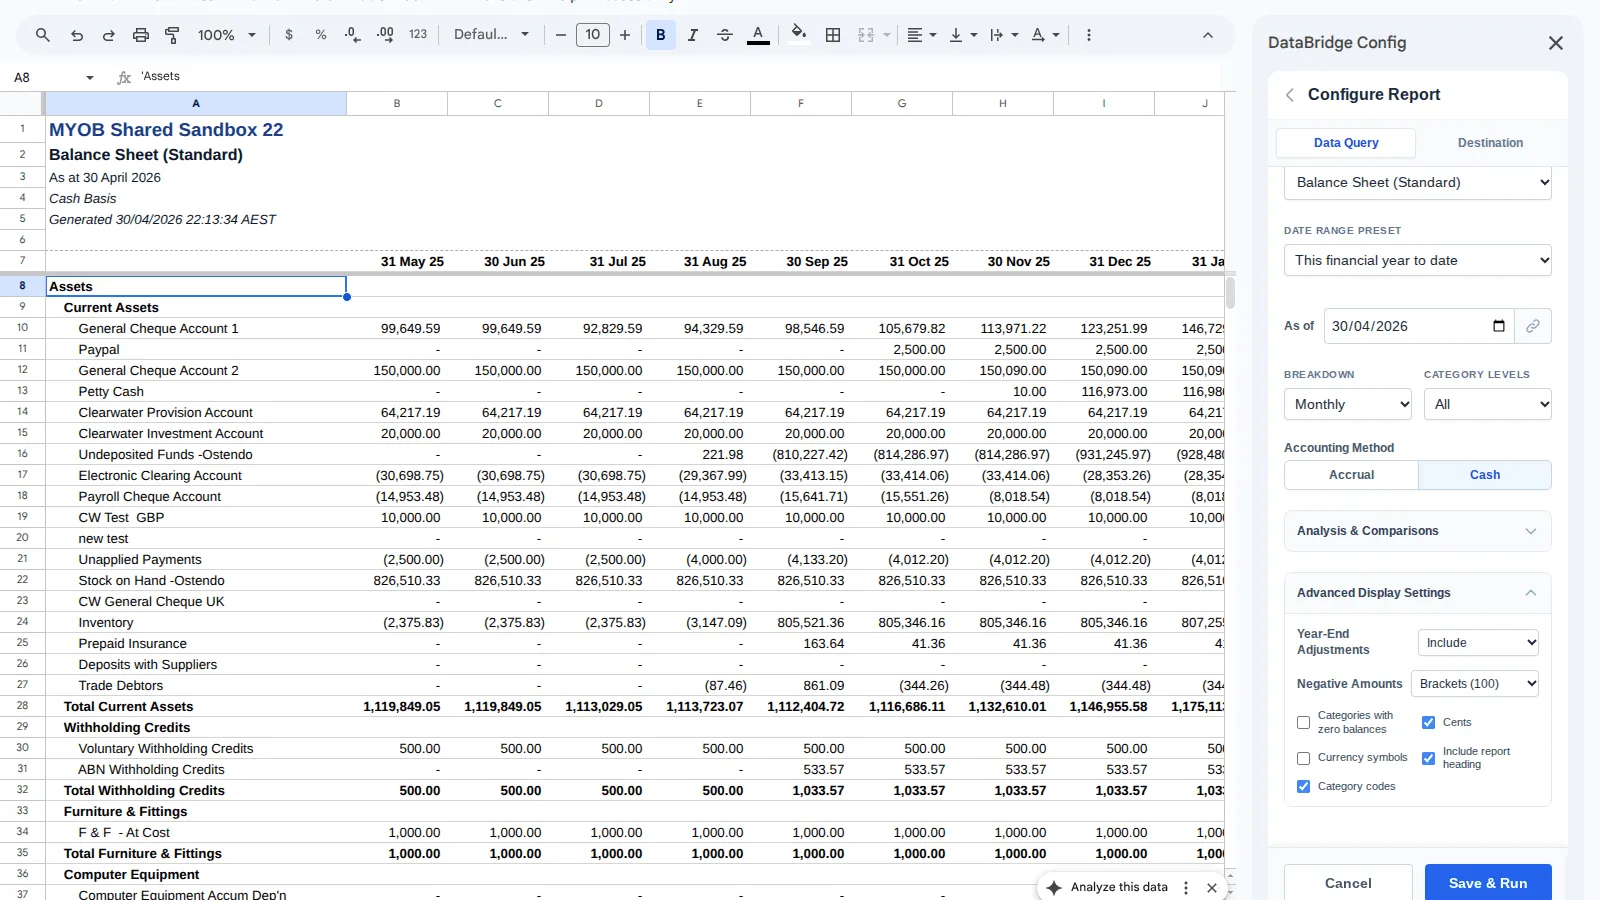The width and height of the screenshot is (1600, 900).
Task: Open the text rotation dropdown
Action: click(x=1045, y=35)
